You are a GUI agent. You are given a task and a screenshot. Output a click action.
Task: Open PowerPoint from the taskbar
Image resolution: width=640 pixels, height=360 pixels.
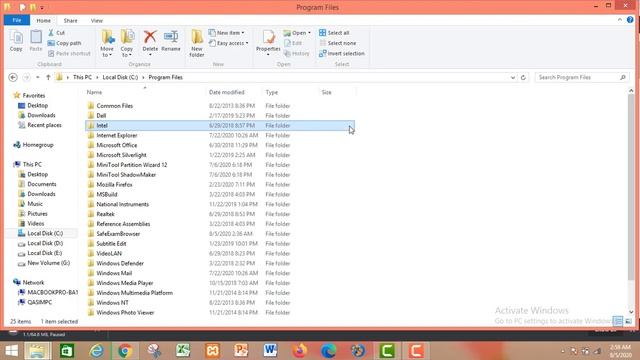coord(241,351)
